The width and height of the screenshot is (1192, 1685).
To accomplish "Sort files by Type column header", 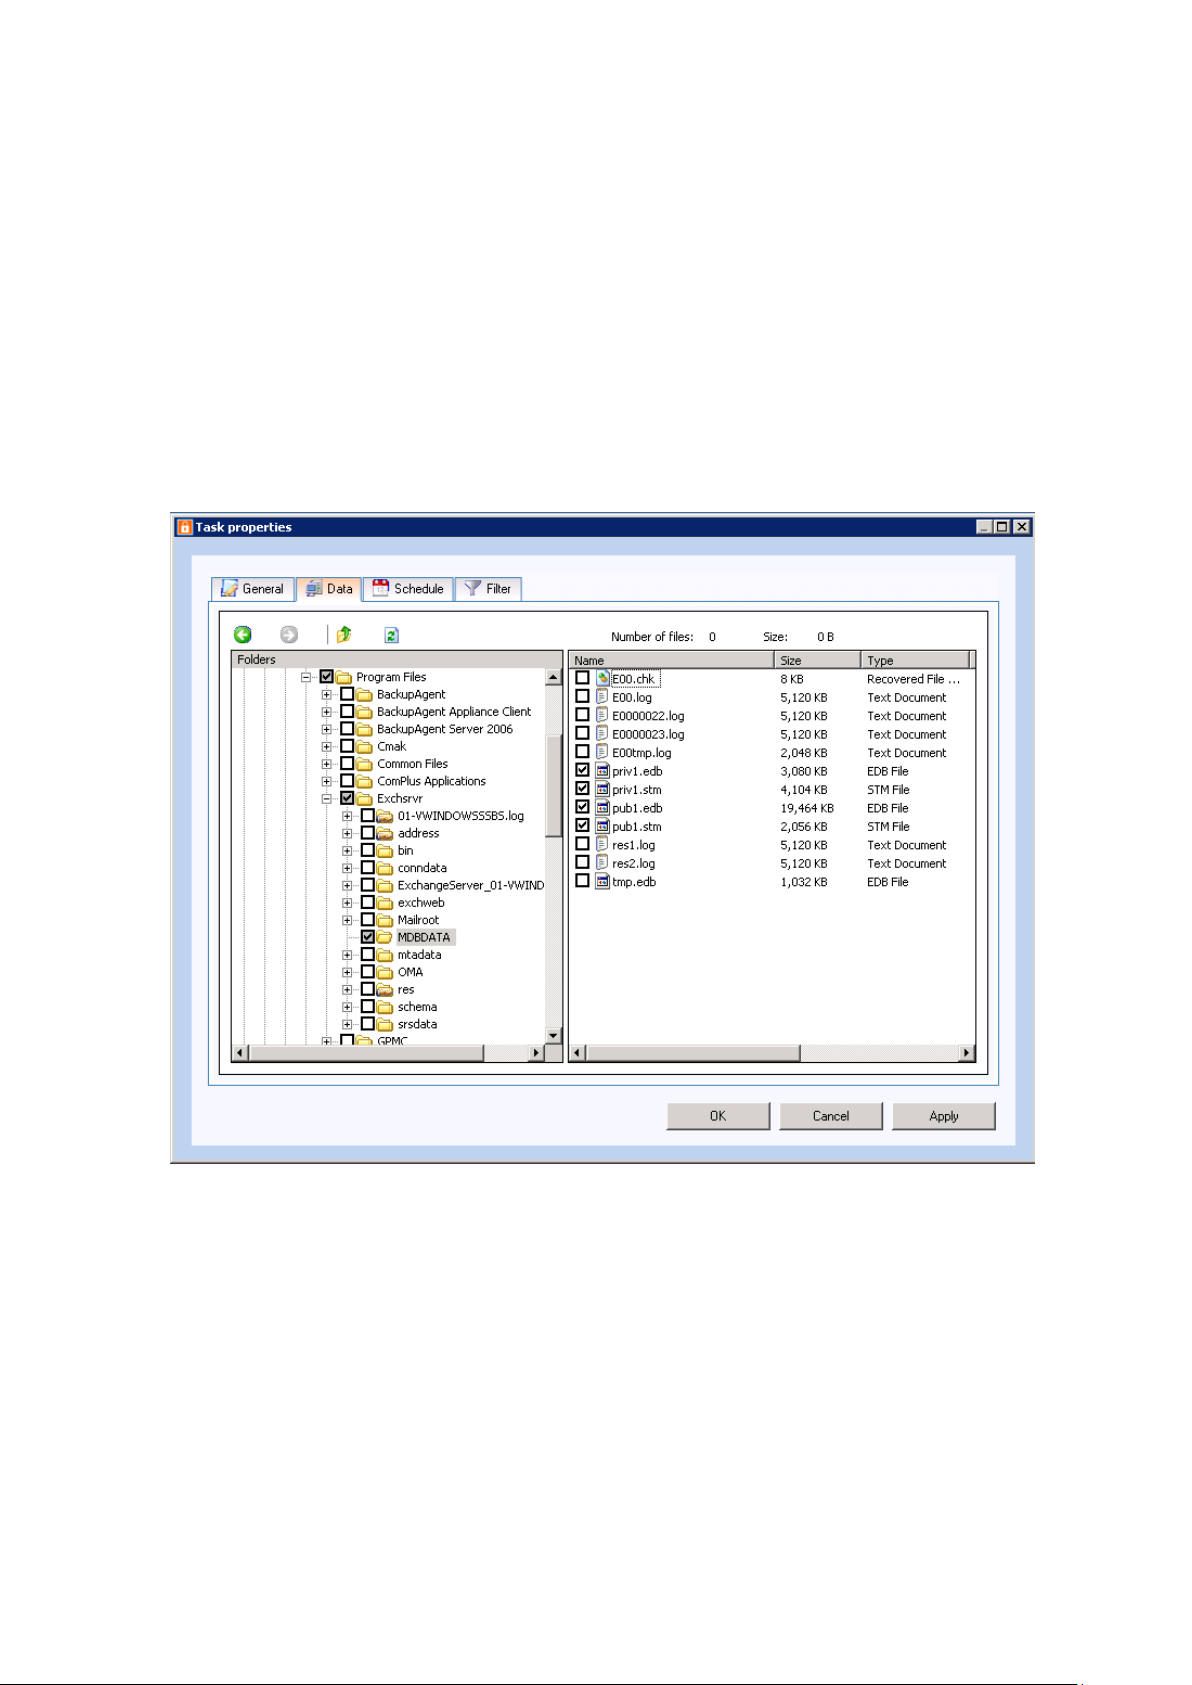I will pyautogui.click(x=915, y=660).
